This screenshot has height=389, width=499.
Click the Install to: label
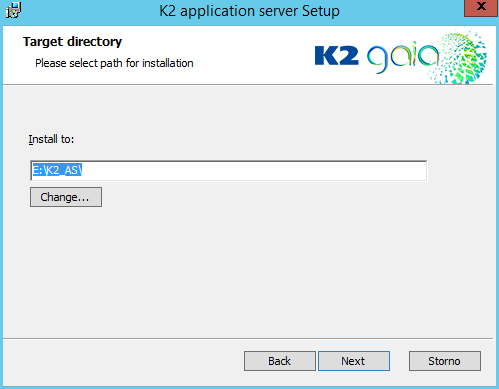coord(51,139)
